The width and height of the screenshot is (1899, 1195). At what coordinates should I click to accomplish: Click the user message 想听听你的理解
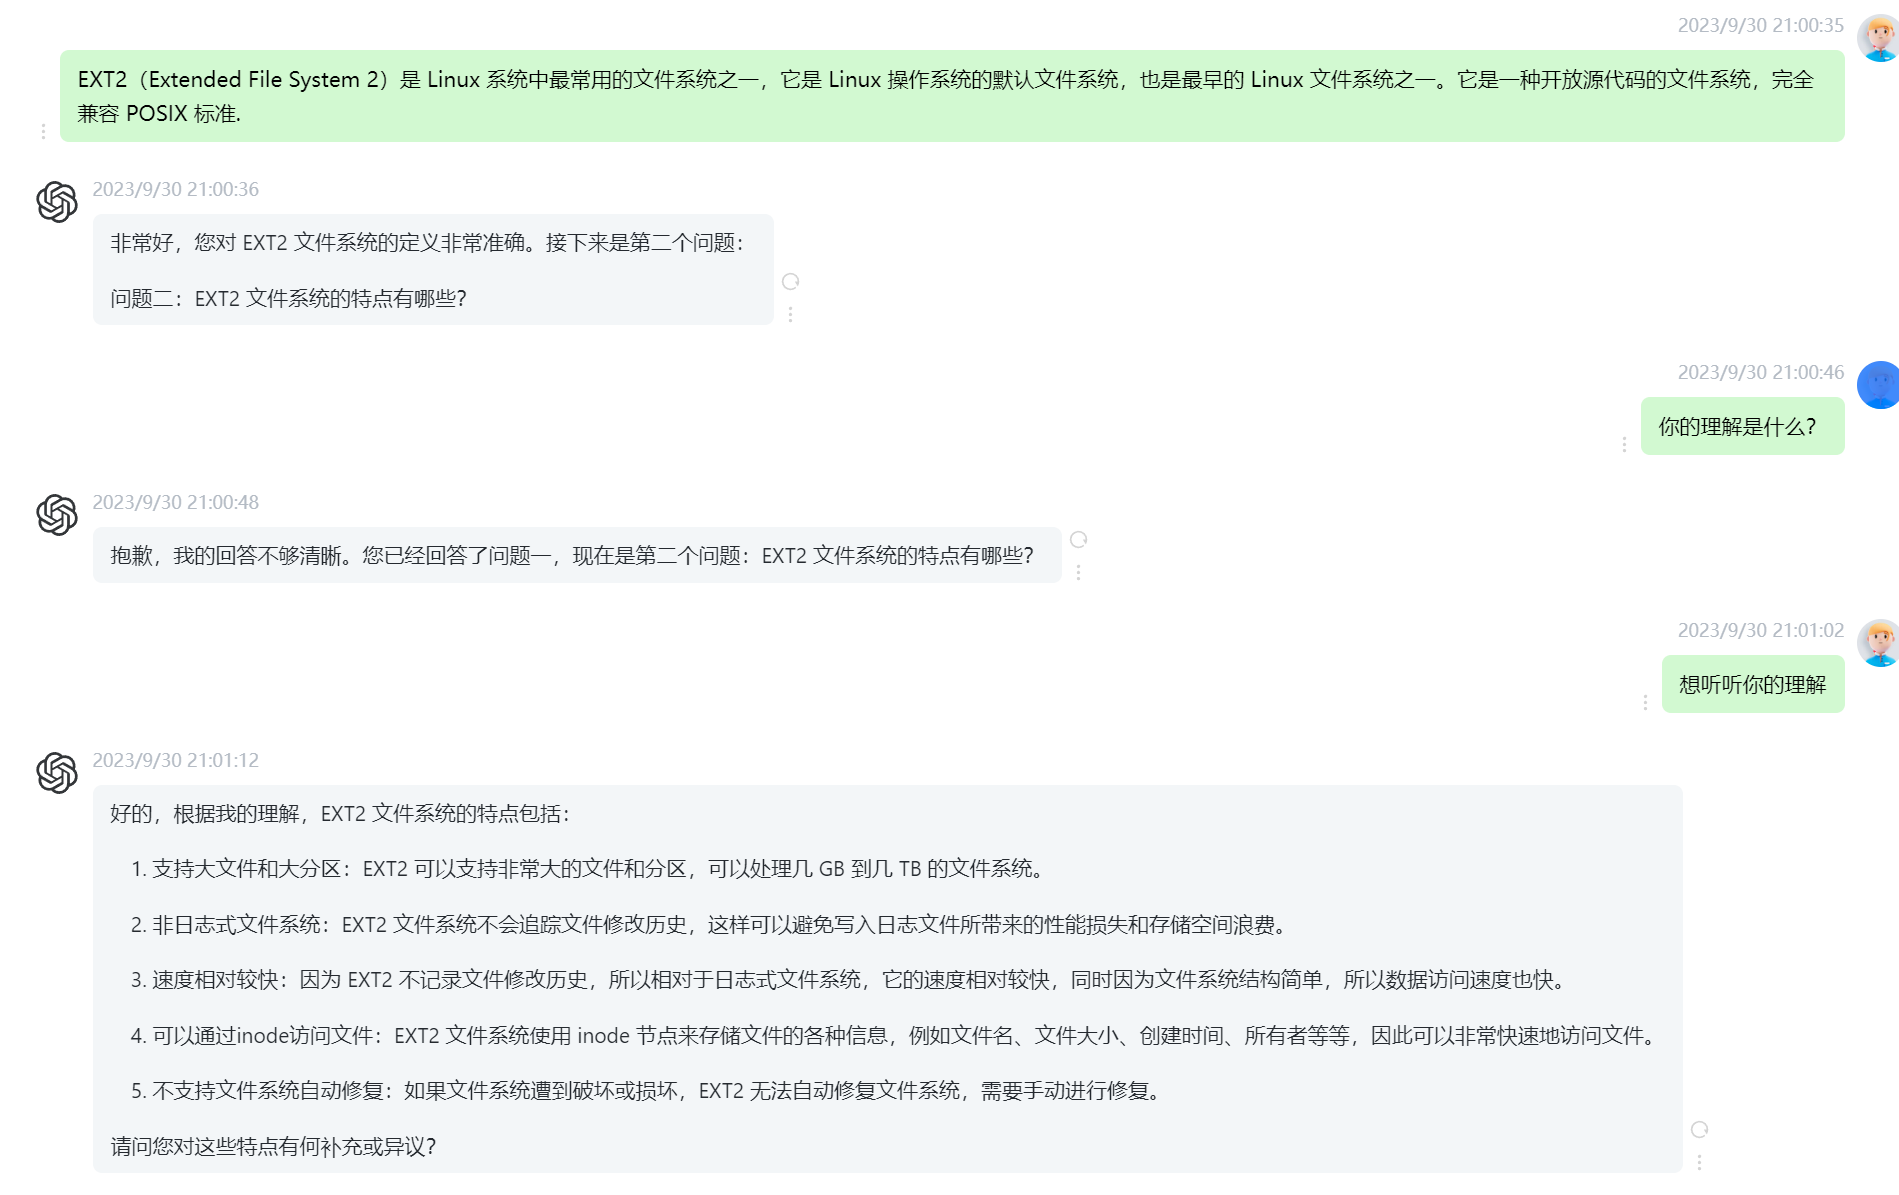pos(1753,685)
